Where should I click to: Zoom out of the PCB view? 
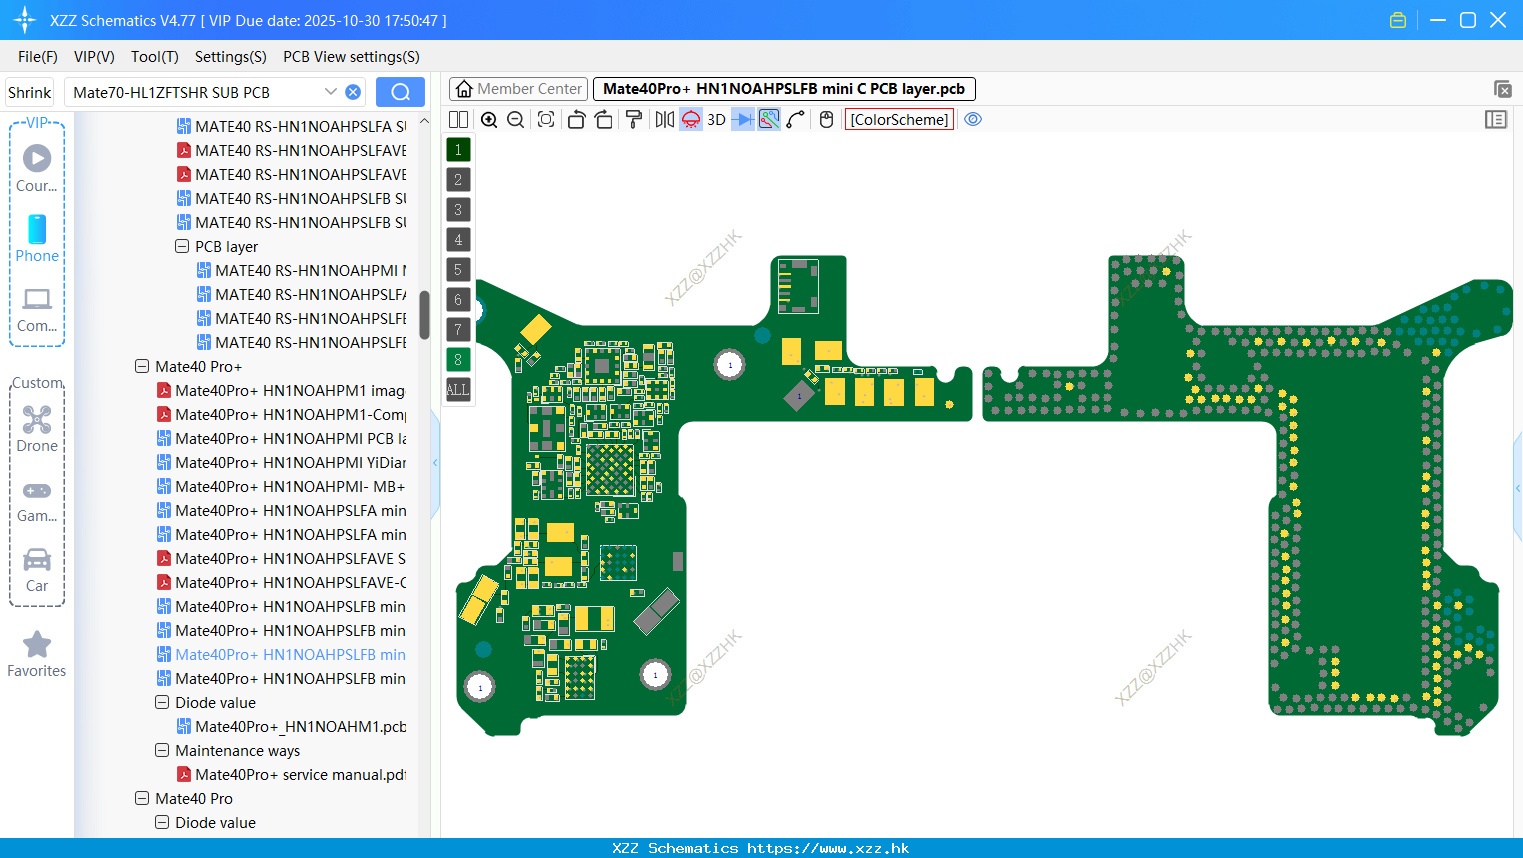(516, 119)
